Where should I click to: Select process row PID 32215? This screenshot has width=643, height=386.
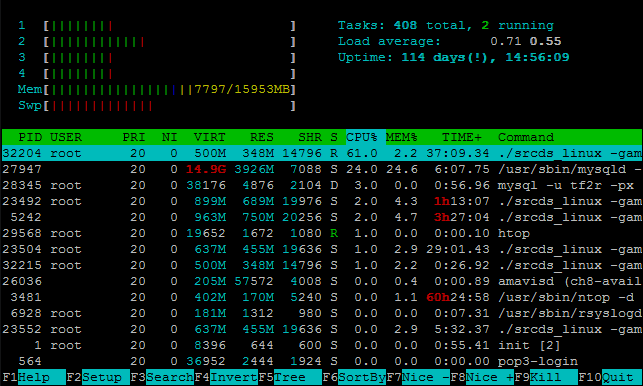322,265
